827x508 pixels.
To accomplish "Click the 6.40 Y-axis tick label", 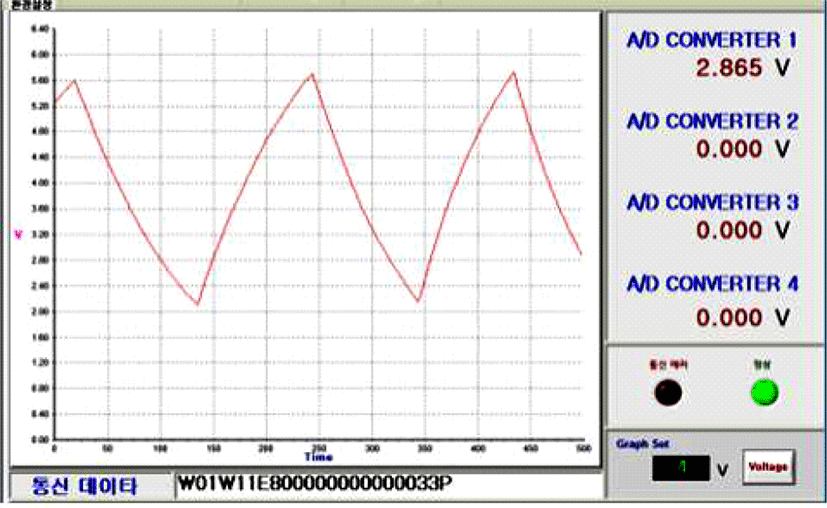I will click(40, 29).
